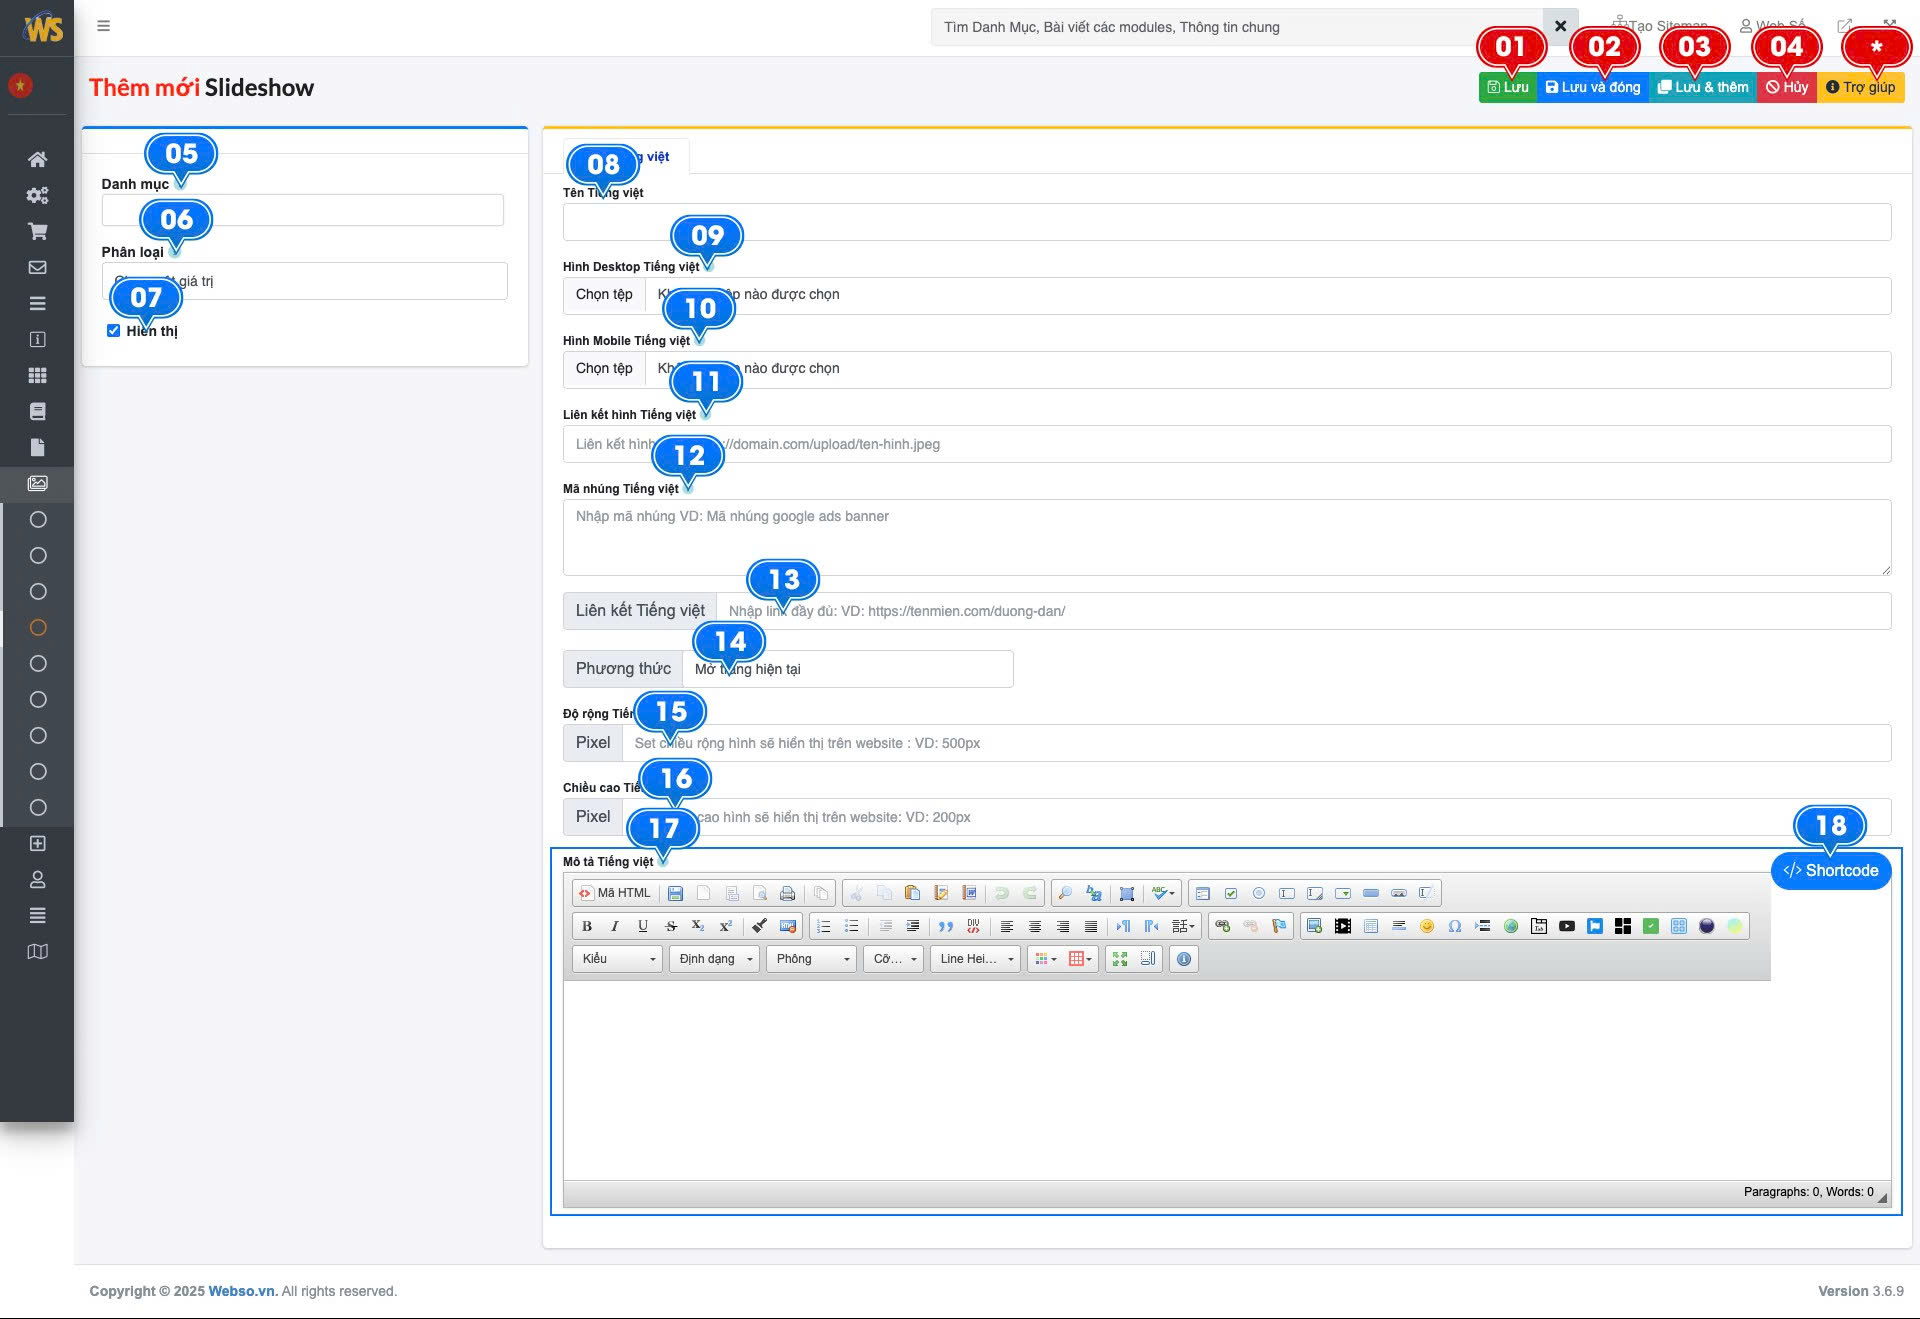Toggle bold formatting in the editor
This screenshot has height=1319, width=1920.
[x=587, y=926]
